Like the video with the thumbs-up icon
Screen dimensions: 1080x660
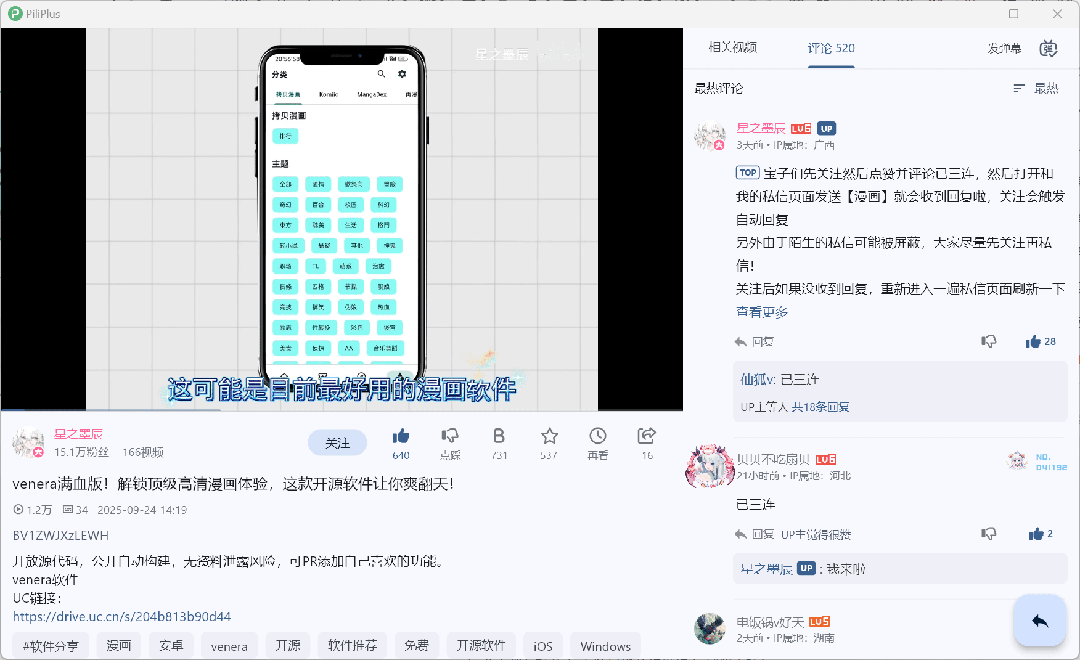coord(400,436)
